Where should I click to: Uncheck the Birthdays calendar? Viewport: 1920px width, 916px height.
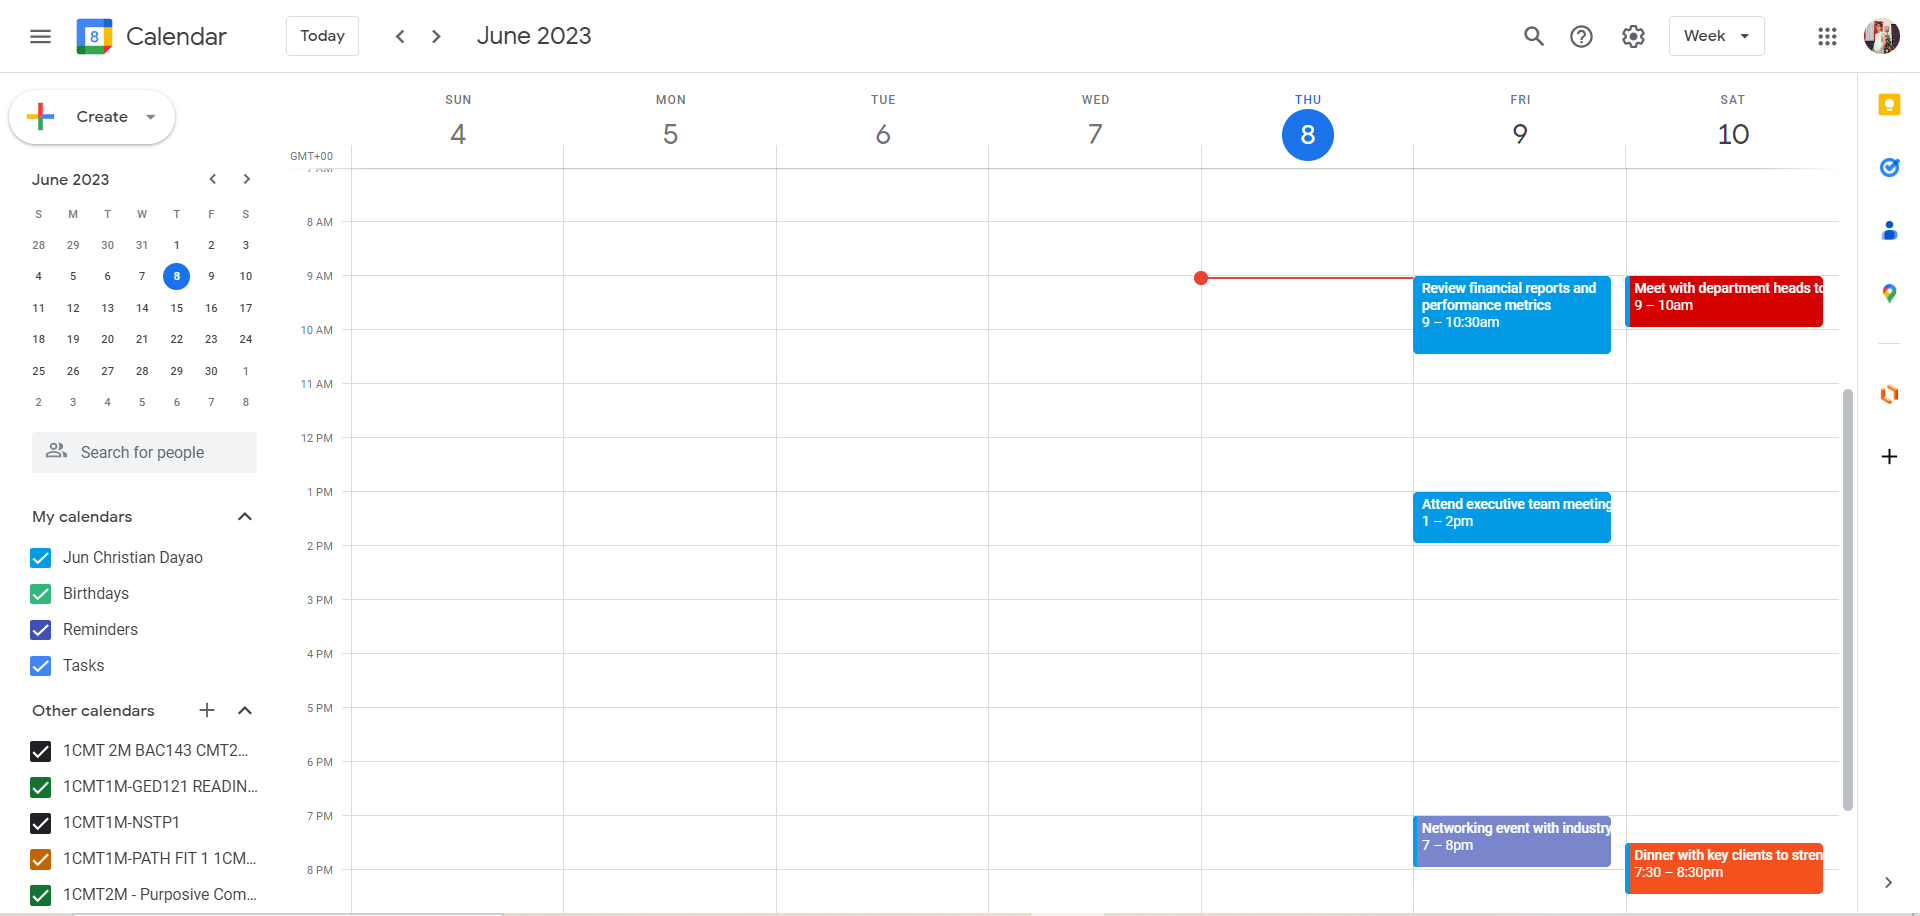coord(41,594)
